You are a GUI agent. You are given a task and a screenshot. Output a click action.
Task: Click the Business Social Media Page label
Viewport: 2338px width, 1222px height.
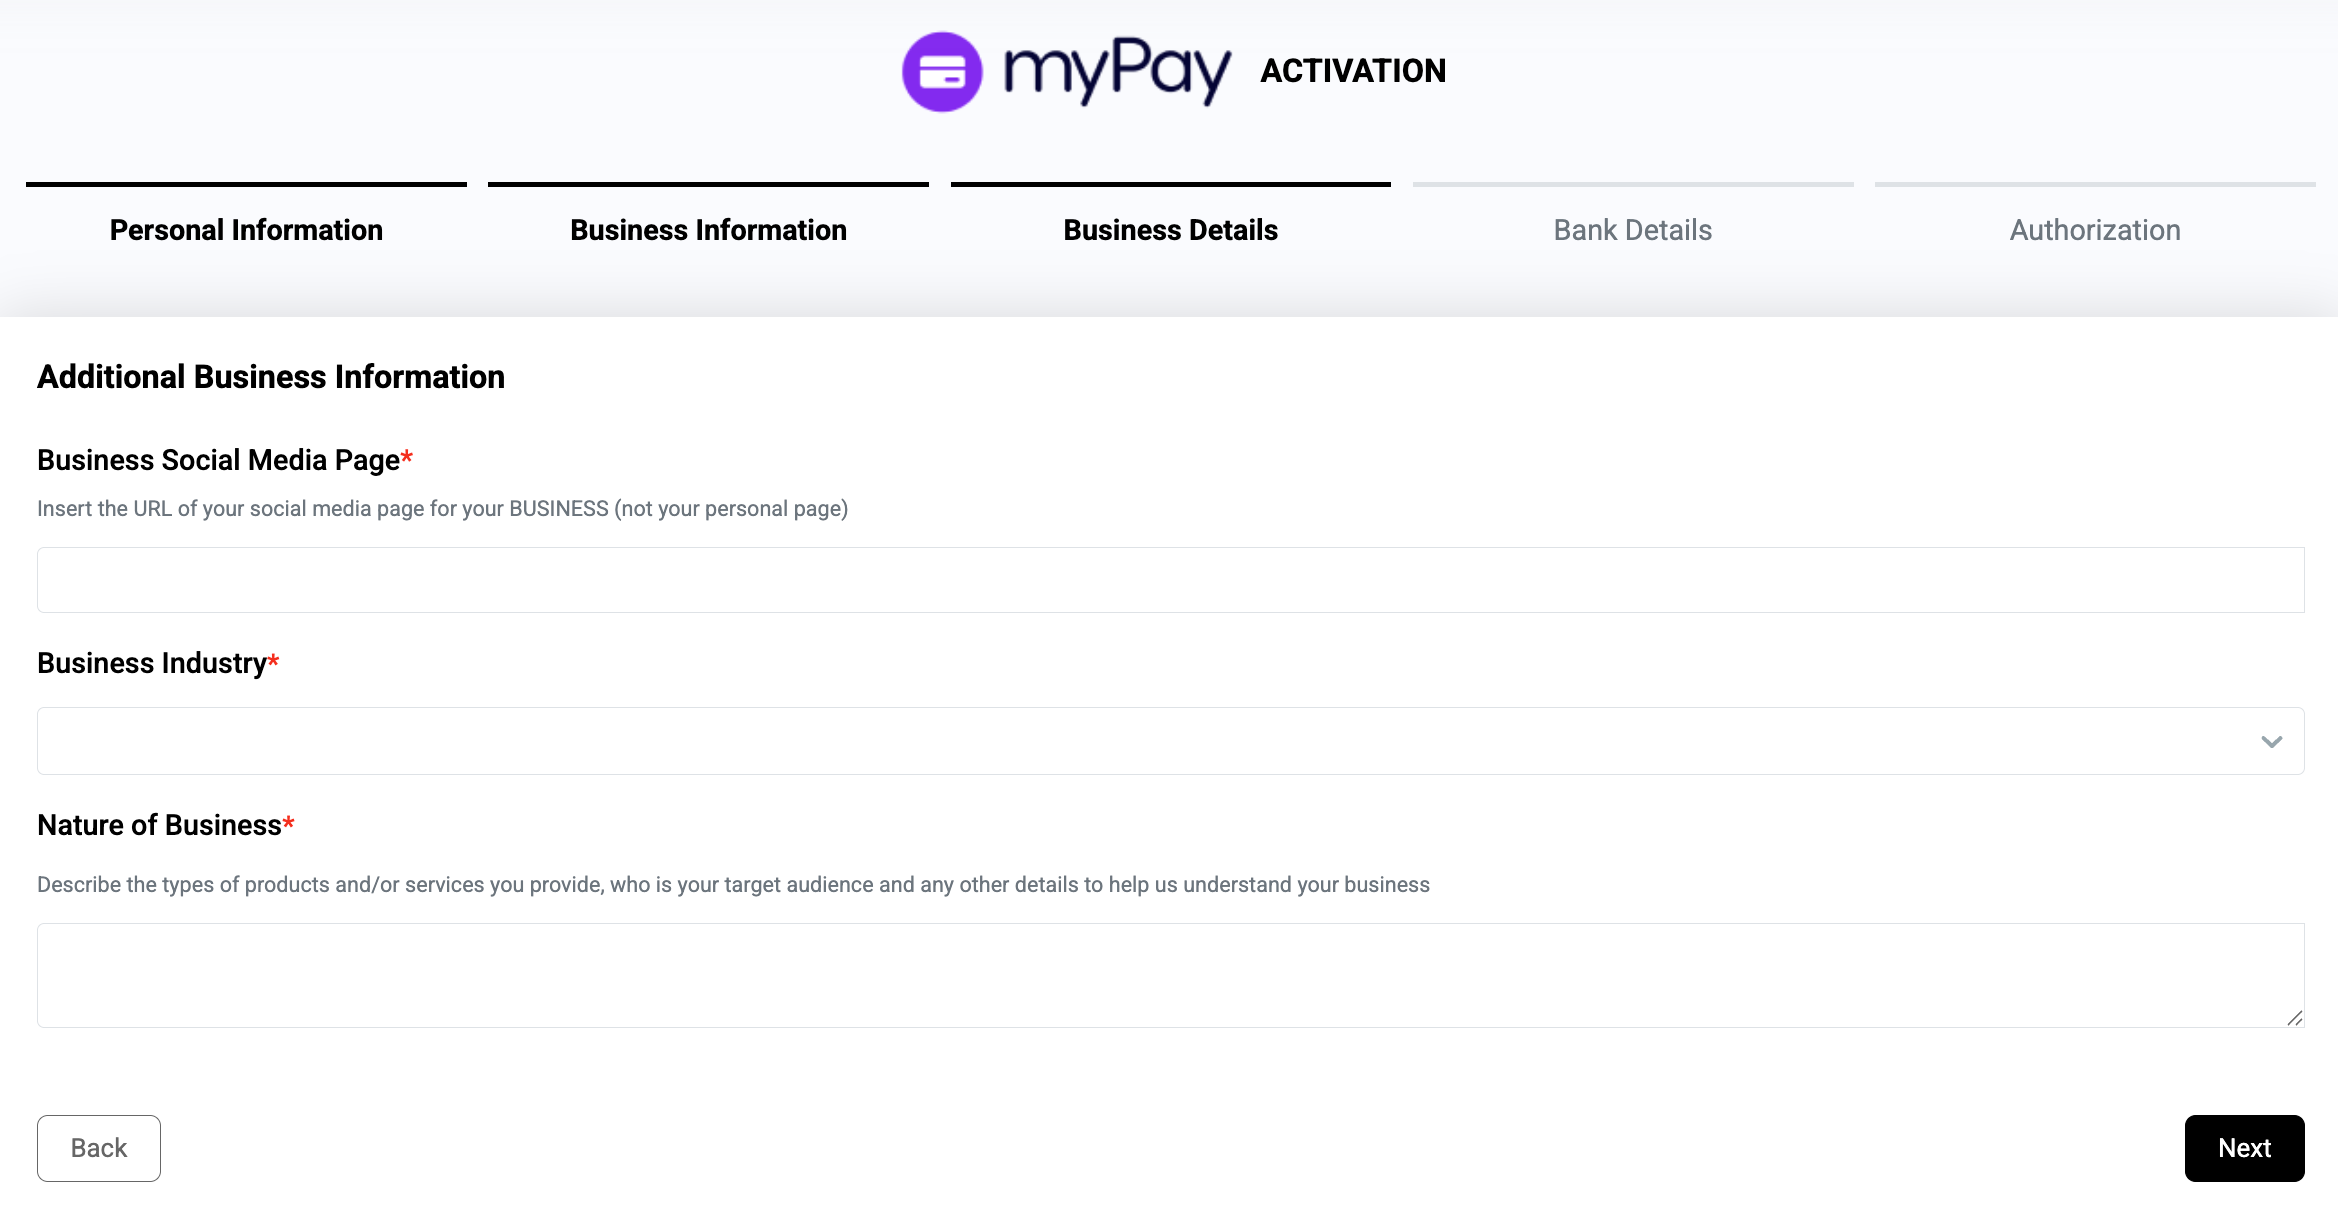coord(219,460)
